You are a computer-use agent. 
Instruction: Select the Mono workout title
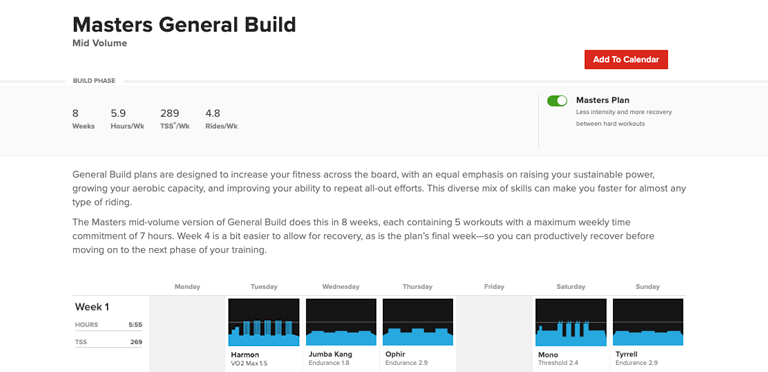(548, 354)
